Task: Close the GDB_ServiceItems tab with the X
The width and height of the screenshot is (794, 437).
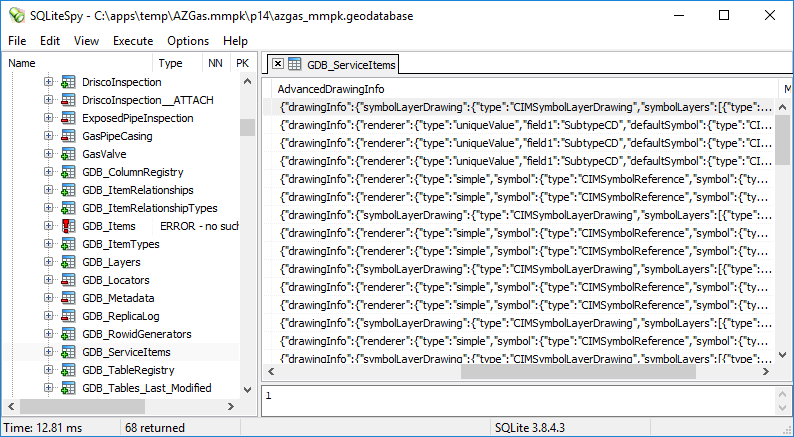Action: click(x=277, y=63)
